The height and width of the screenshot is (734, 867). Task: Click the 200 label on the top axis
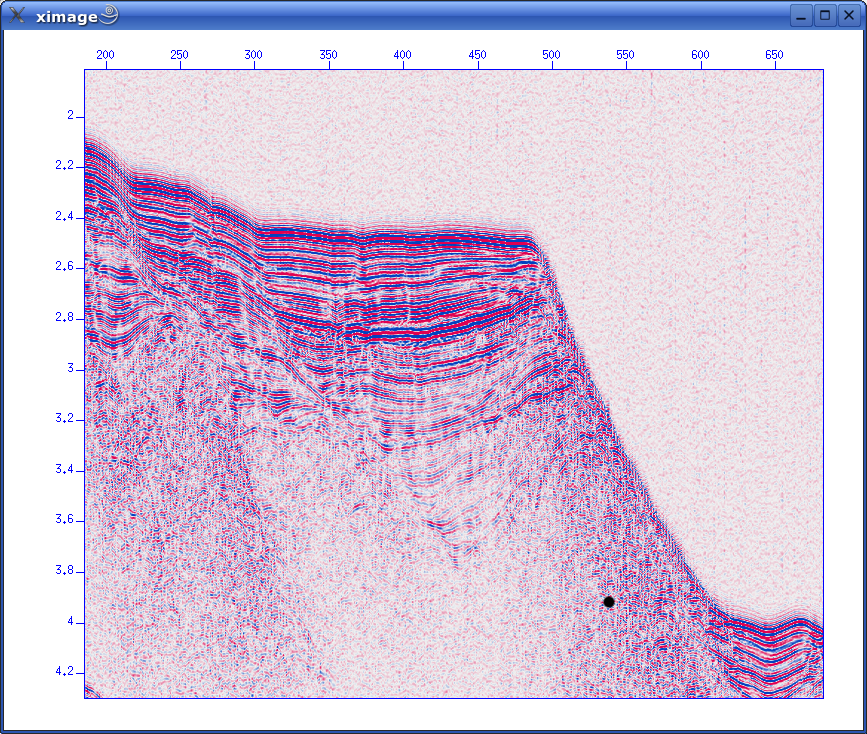(x=105, y=54)
